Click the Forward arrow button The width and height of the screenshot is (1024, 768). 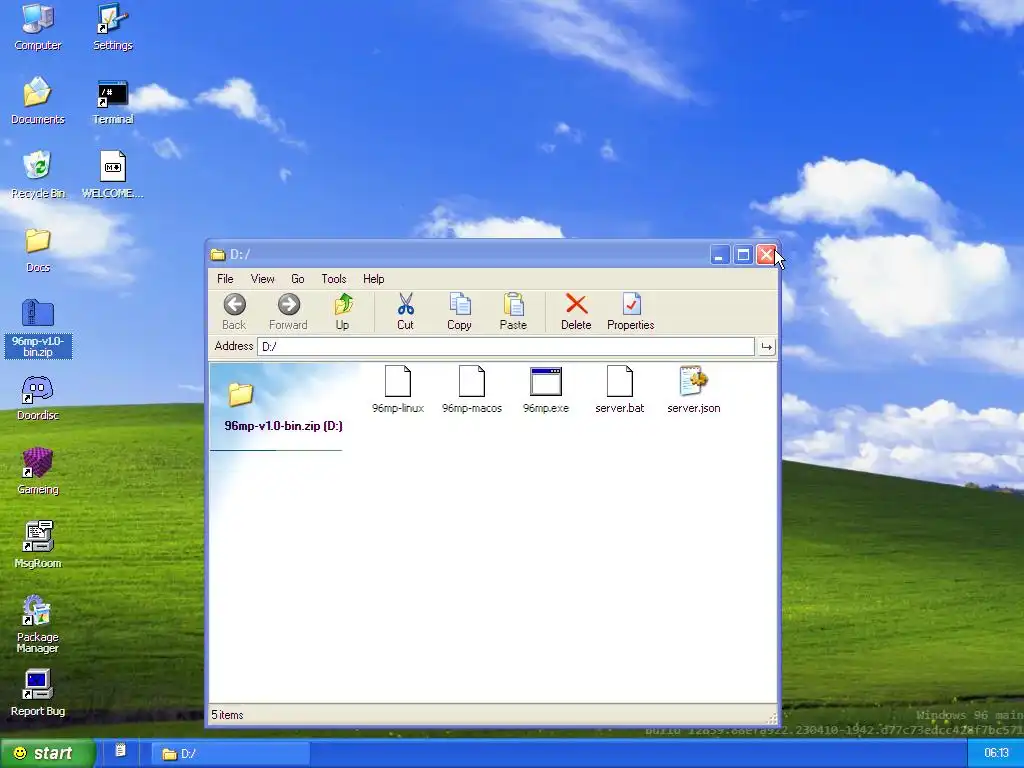(x=288, y=312)
